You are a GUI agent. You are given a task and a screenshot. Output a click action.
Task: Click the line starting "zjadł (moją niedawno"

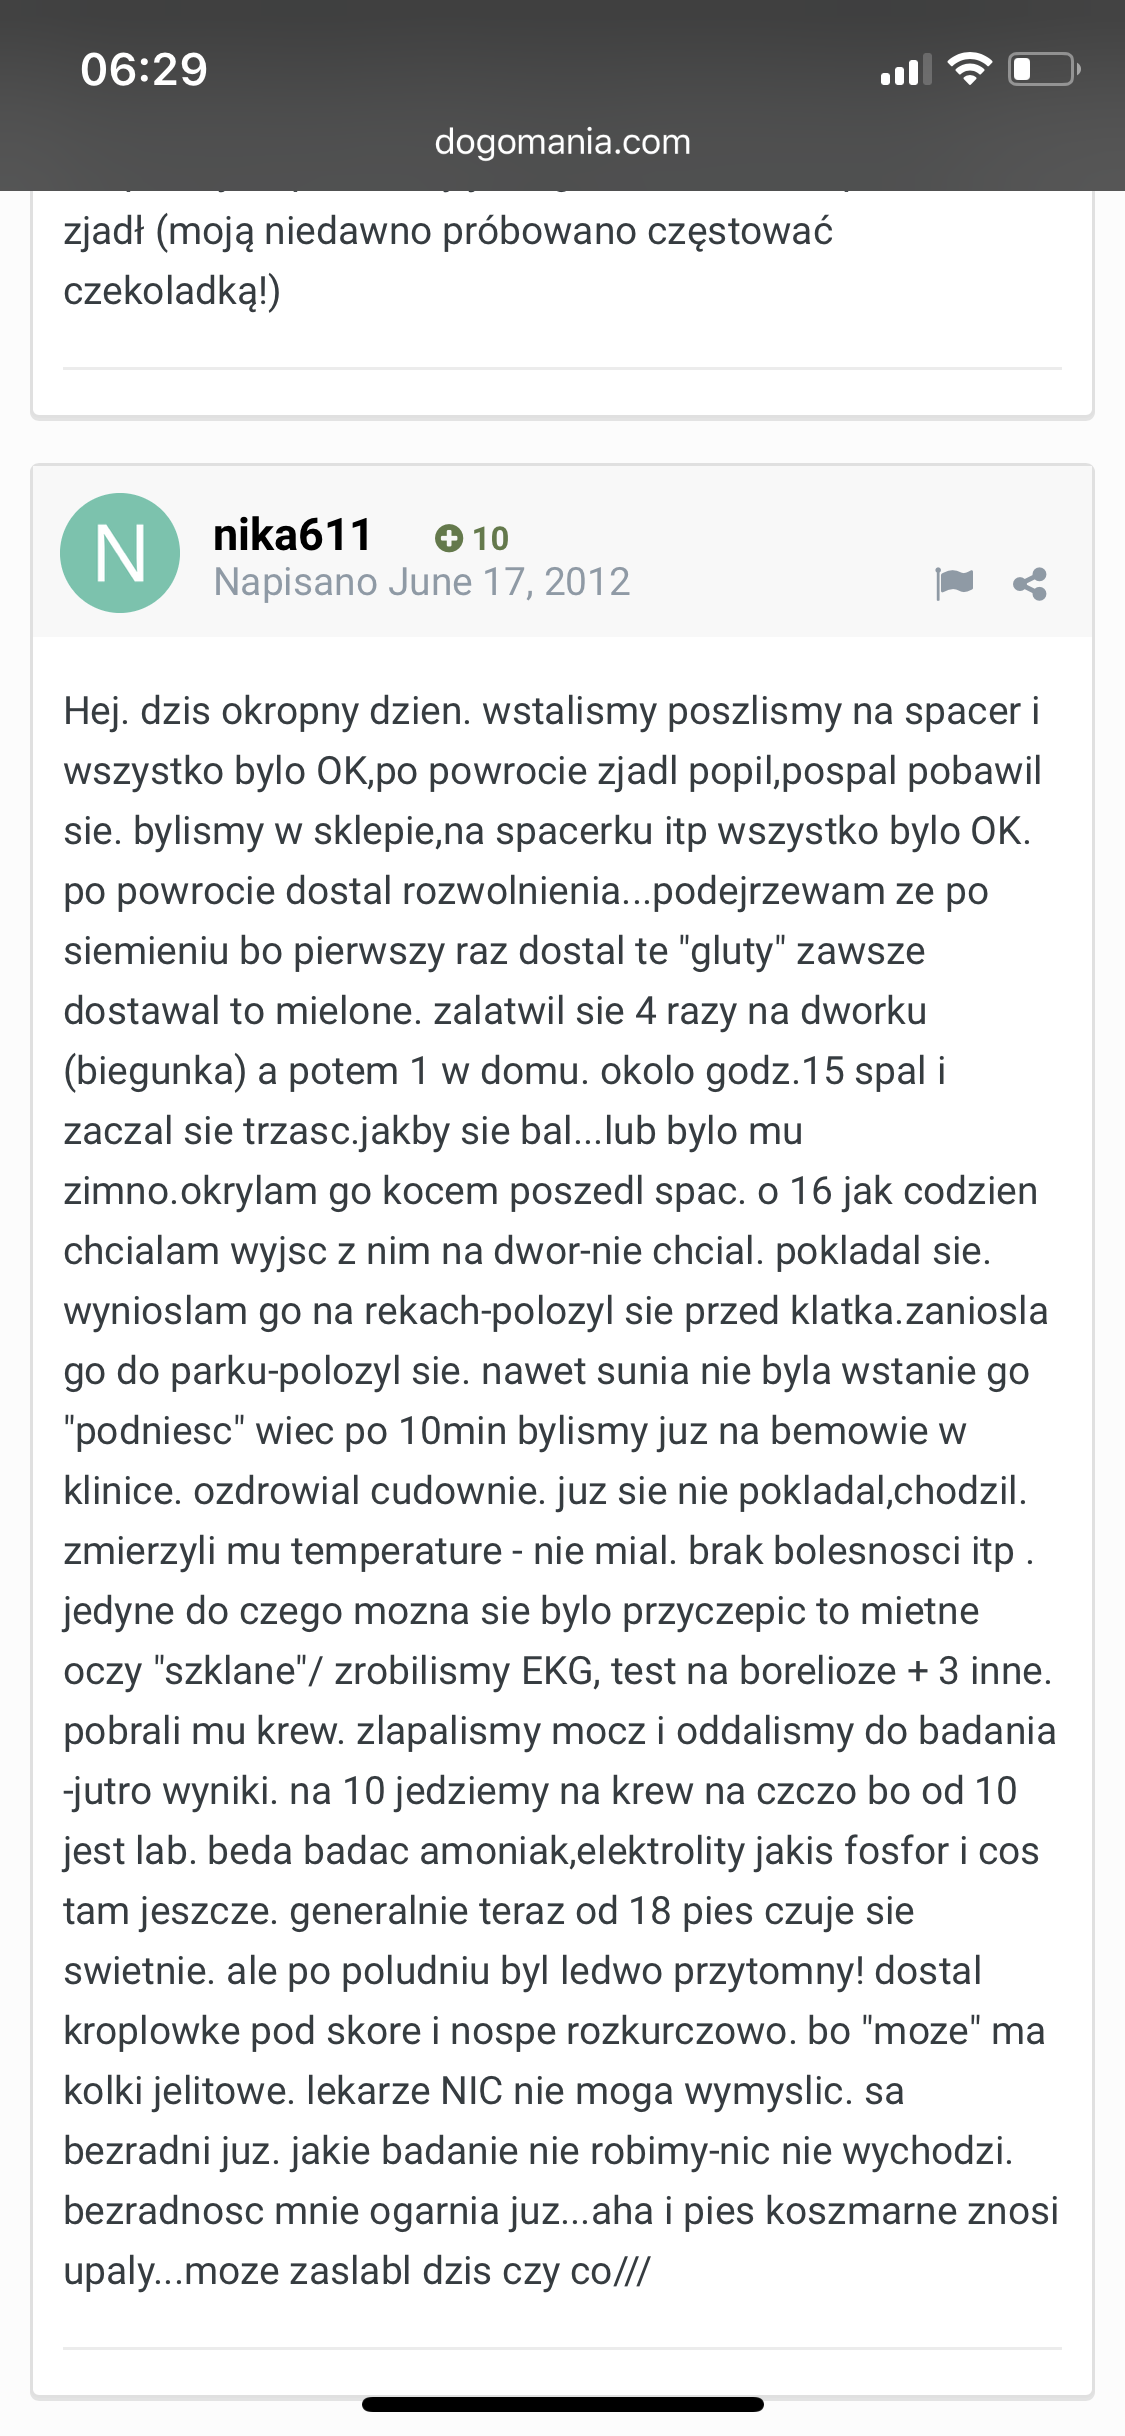(x=448, y=231)
